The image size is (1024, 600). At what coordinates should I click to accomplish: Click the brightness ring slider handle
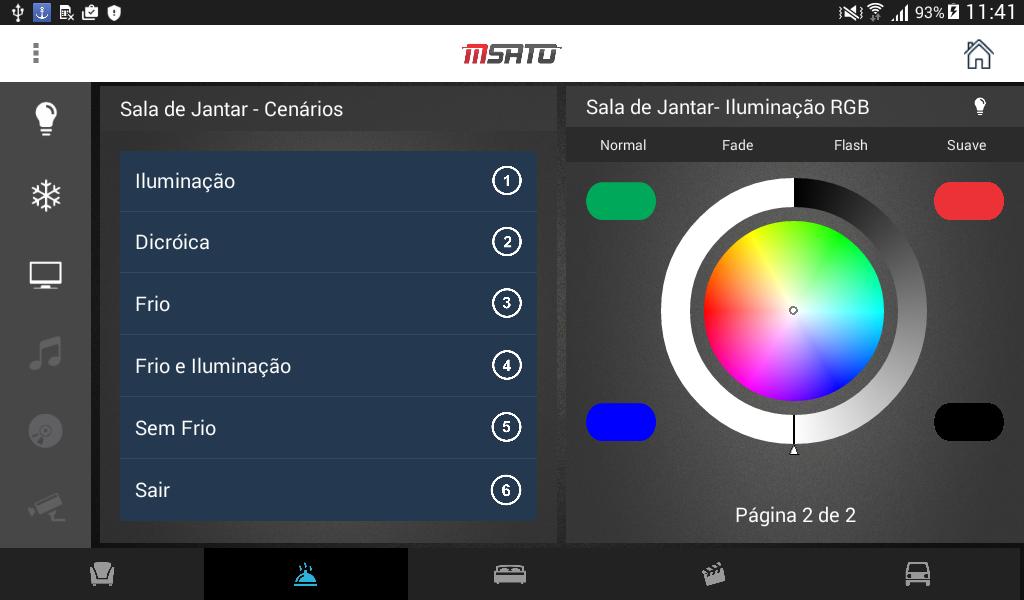[793, 450]
